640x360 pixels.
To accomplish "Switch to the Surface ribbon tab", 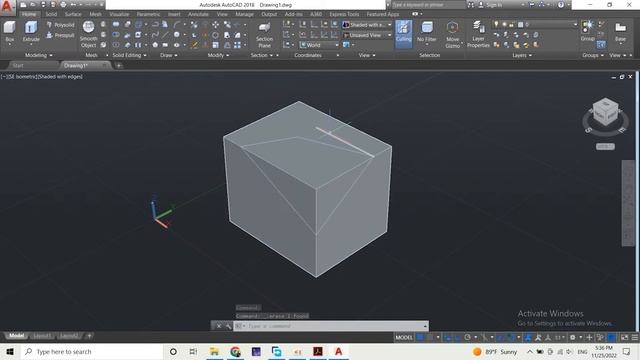I will tap(73, 14).
